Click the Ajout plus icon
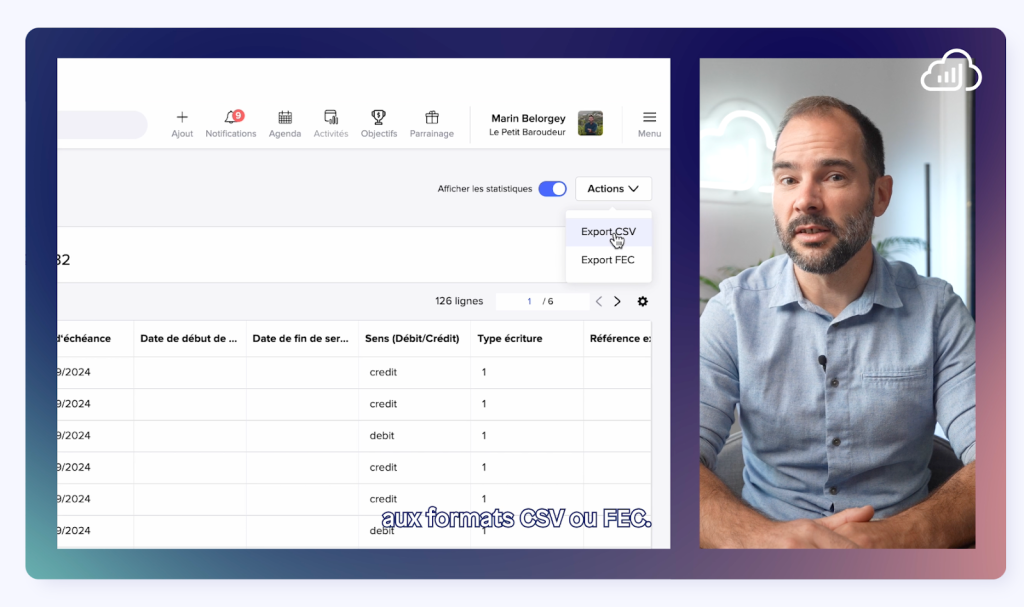The height and width of the screenshot is (607, 1024). point(182,118)
